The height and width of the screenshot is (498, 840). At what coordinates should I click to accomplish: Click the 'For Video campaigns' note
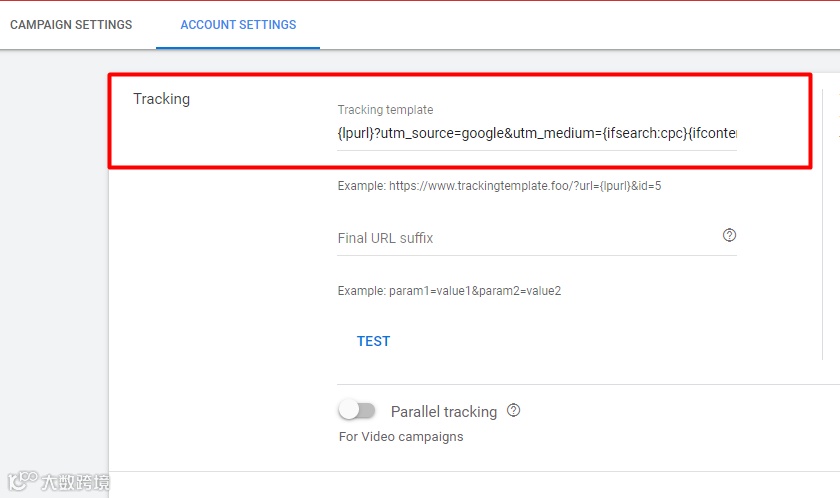[401, 437]
